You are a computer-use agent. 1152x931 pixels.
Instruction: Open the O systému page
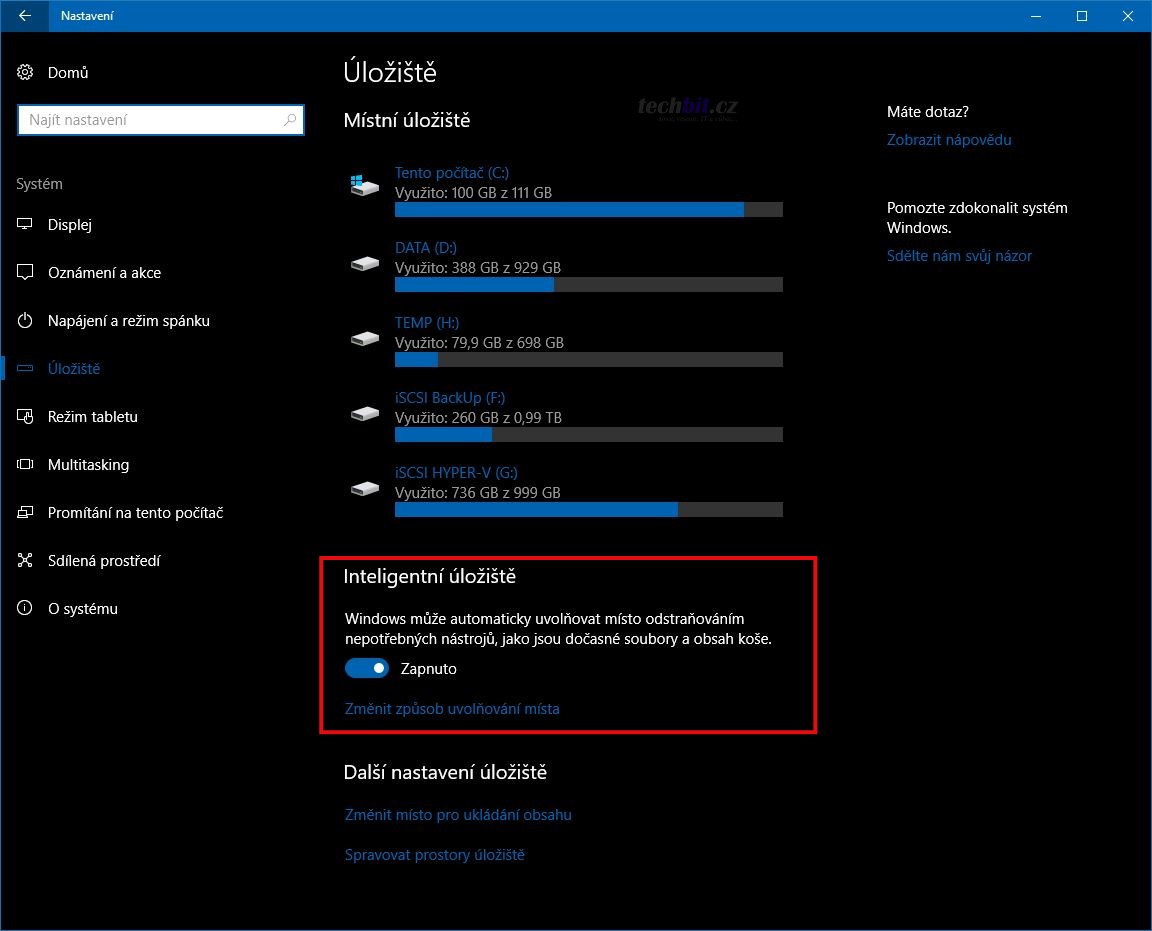point(82,608)
